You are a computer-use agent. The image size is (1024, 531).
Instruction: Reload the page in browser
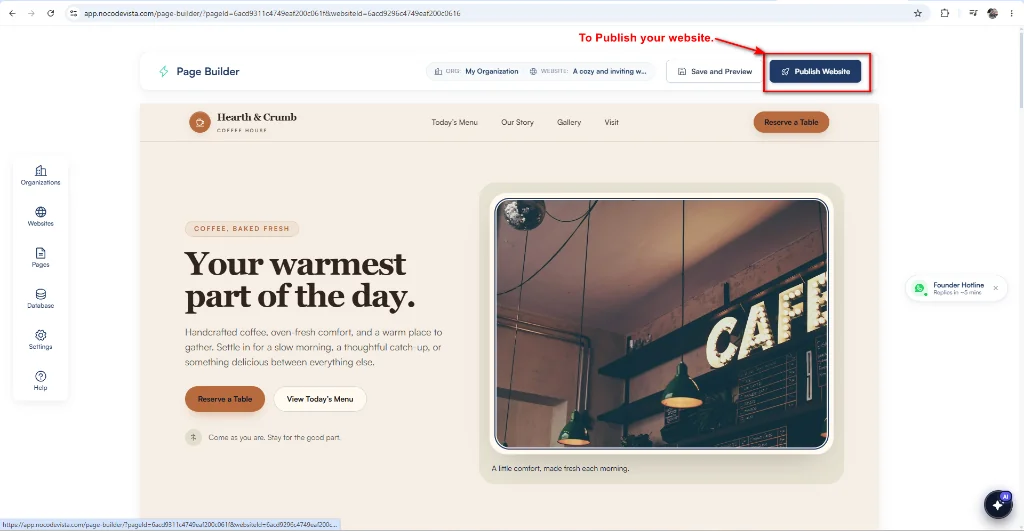click(50, 13)
